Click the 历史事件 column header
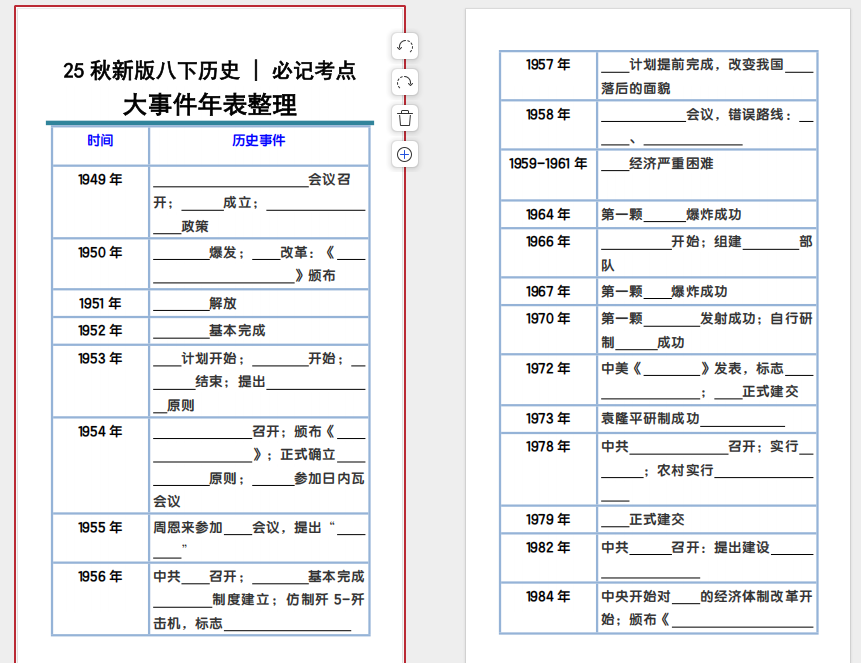861x663 pixels. pos(259,141)
